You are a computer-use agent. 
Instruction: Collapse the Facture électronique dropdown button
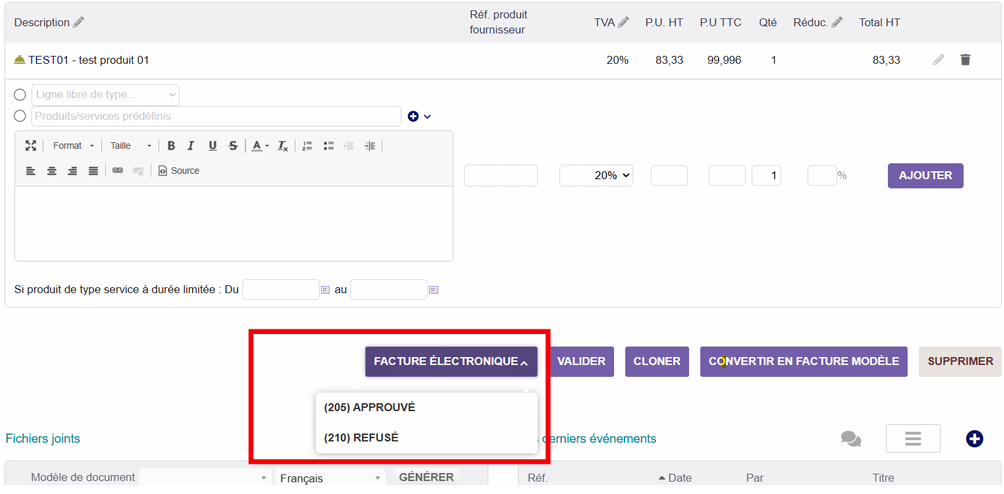pyautogui.click(x=451, y=362)
